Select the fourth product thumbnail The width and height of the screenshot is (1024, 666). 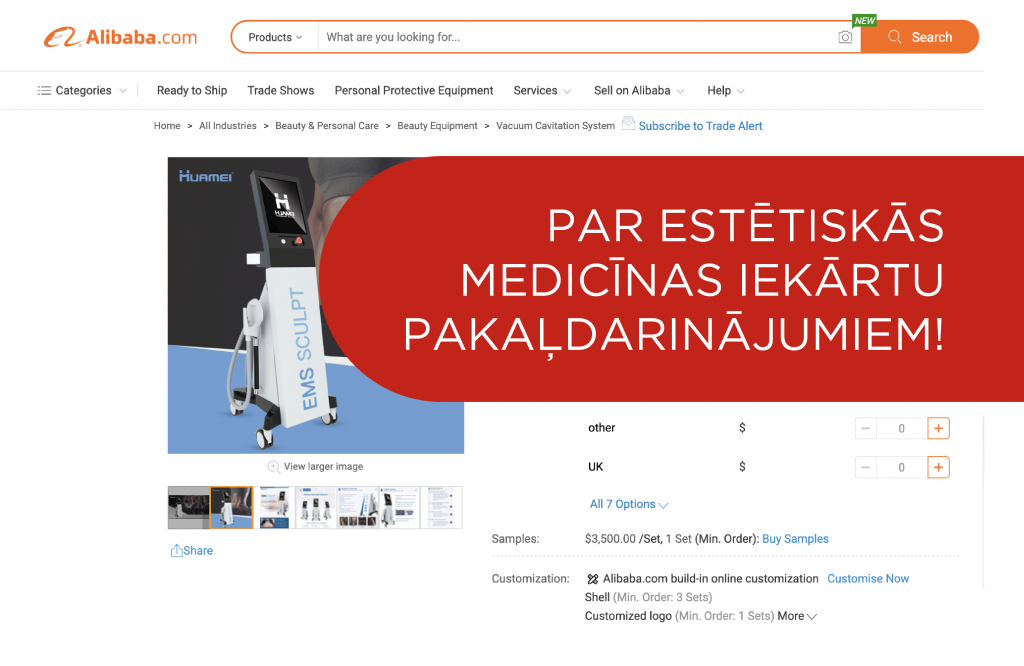(x=316, y=507)
